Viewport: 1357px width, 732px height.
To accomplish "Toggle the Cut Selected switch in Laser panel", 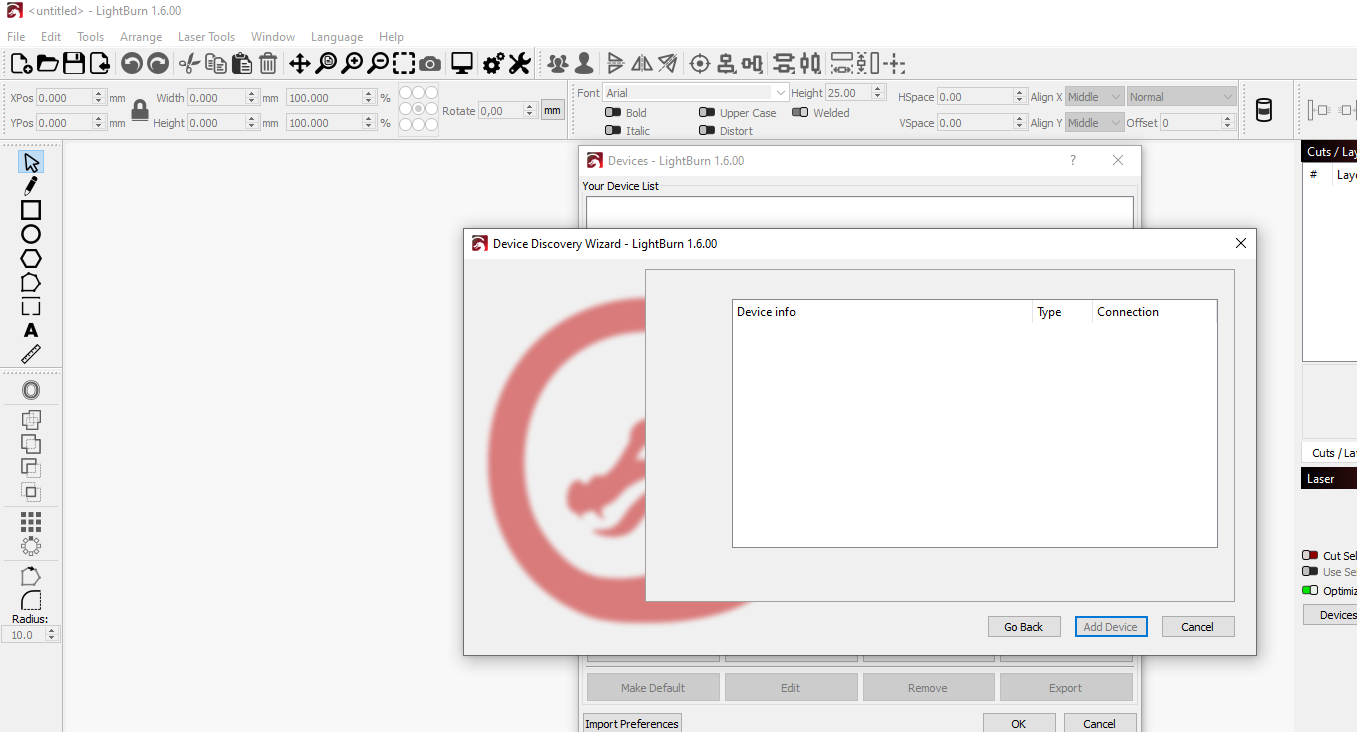I will coord(1310,555).
